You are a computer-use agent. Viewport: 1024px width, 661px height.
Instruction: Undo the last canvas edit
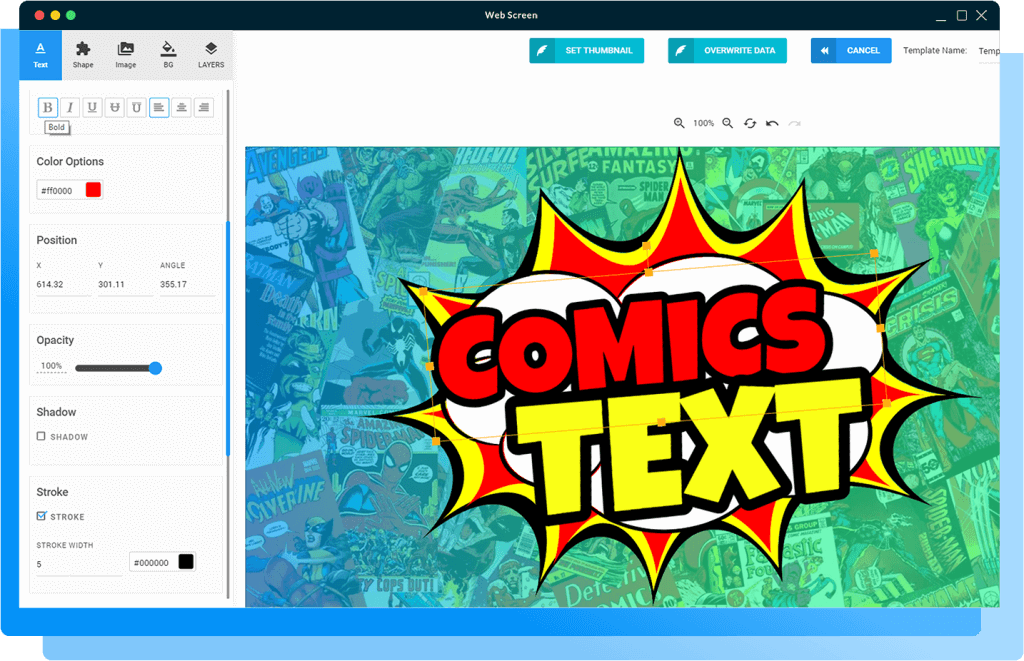pos(771,122)
